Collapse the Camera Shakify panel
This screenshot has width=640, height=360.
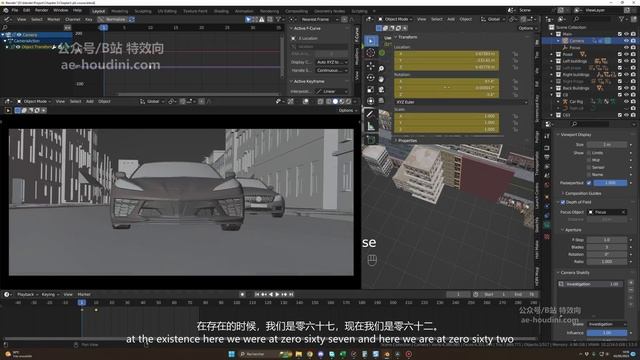pyautogui.click(x=574, y=273)
